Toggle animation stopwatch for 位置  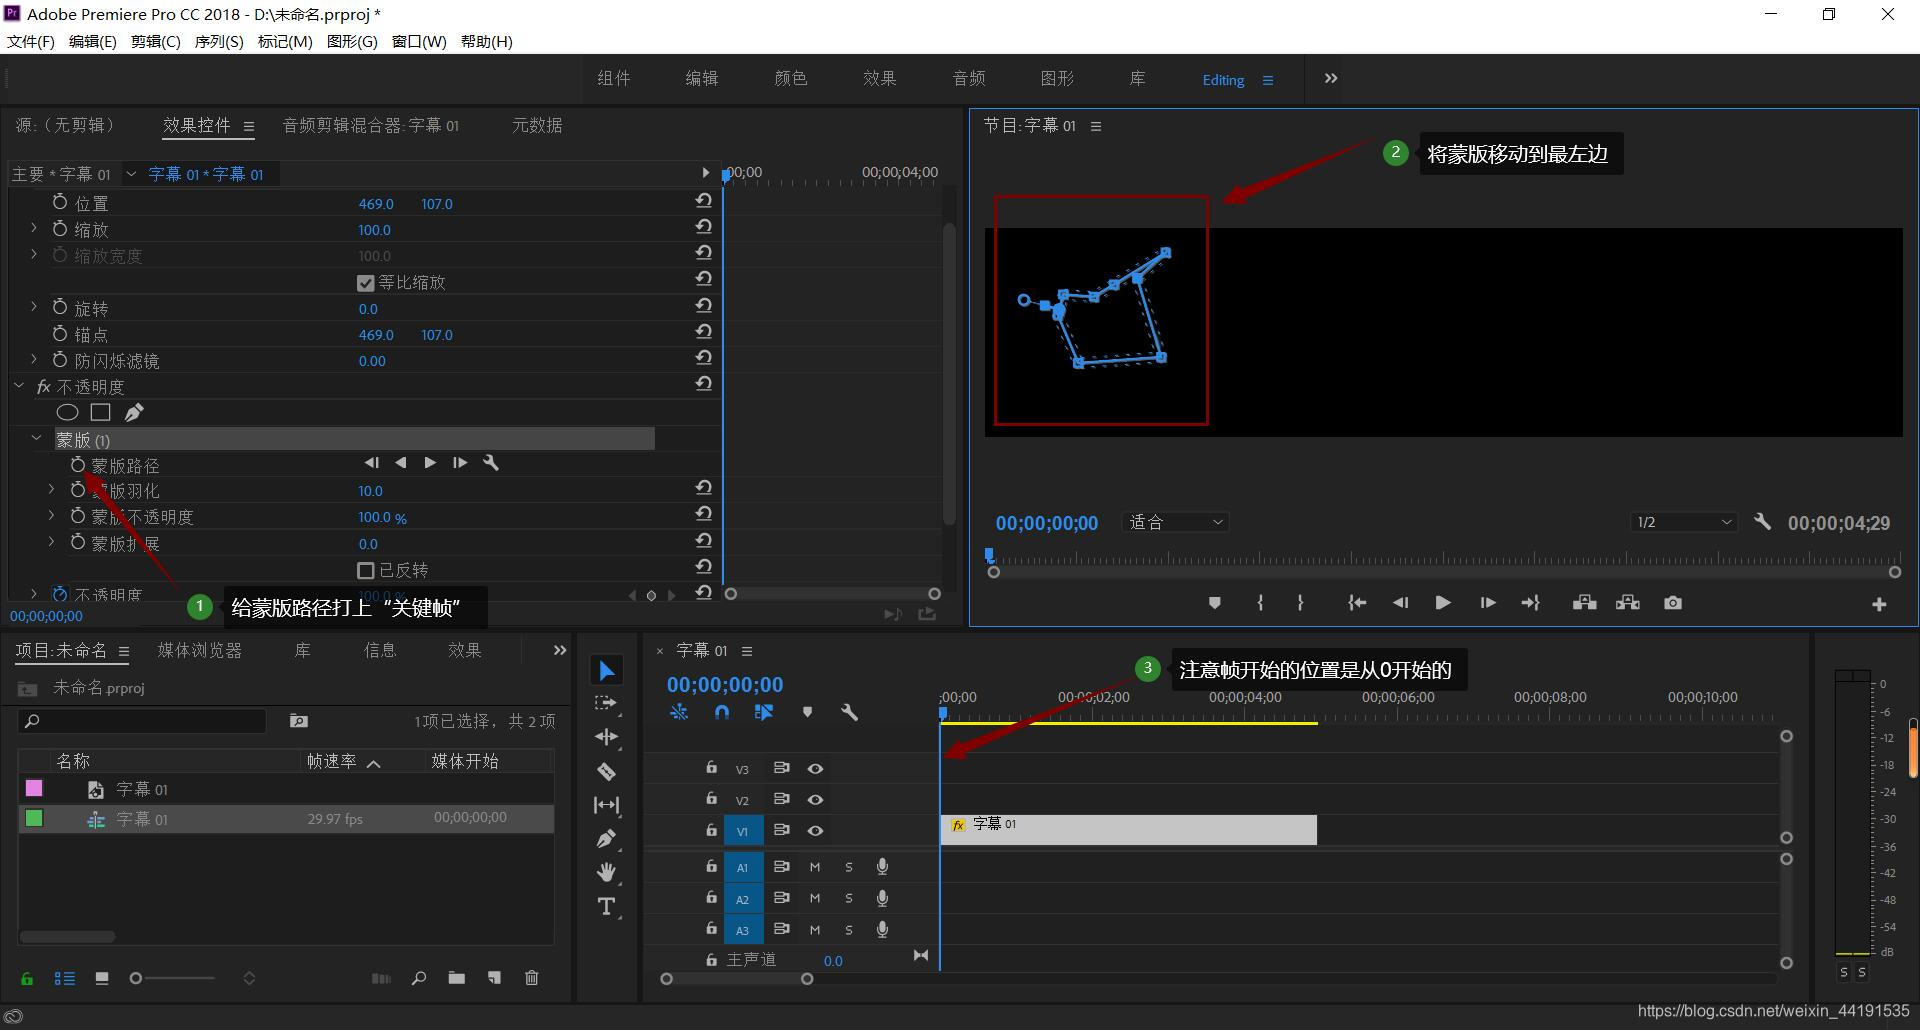(x=60, y=203)
